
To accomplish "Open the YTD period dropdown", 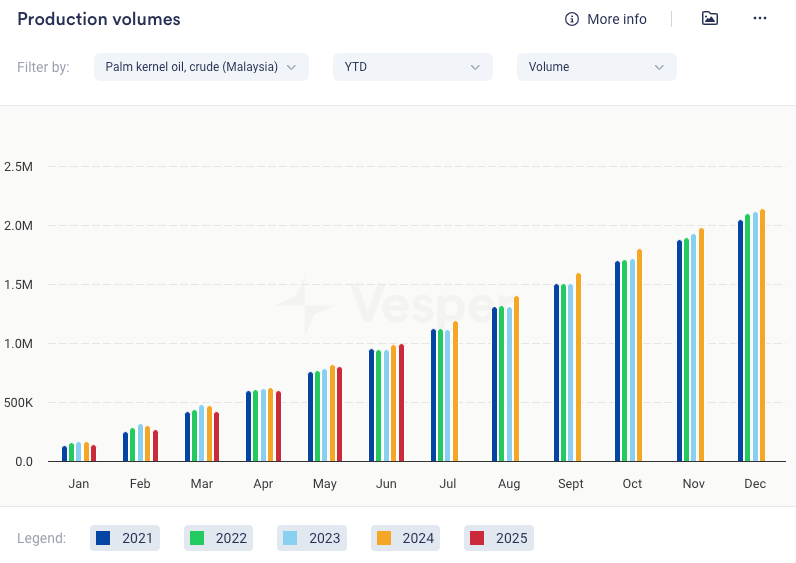I will click(412, 67).
